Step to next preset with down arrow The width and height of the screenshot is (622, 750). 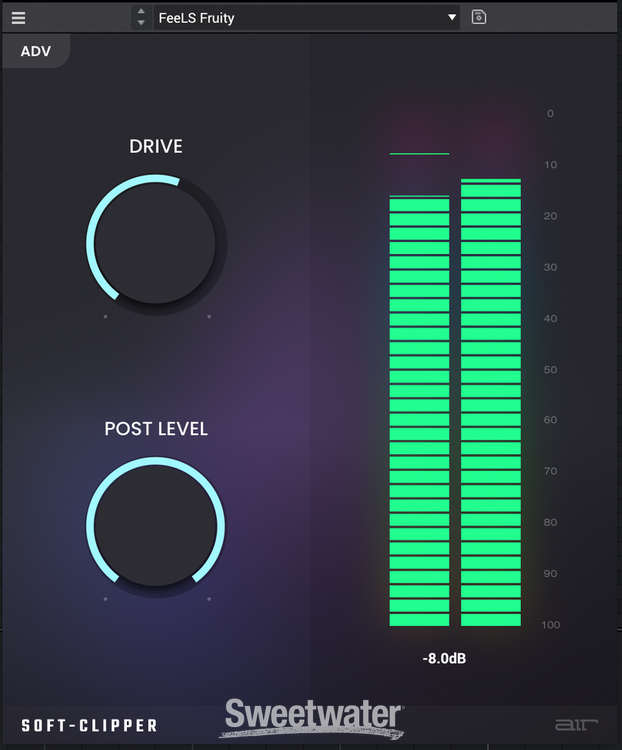[141, 23]
